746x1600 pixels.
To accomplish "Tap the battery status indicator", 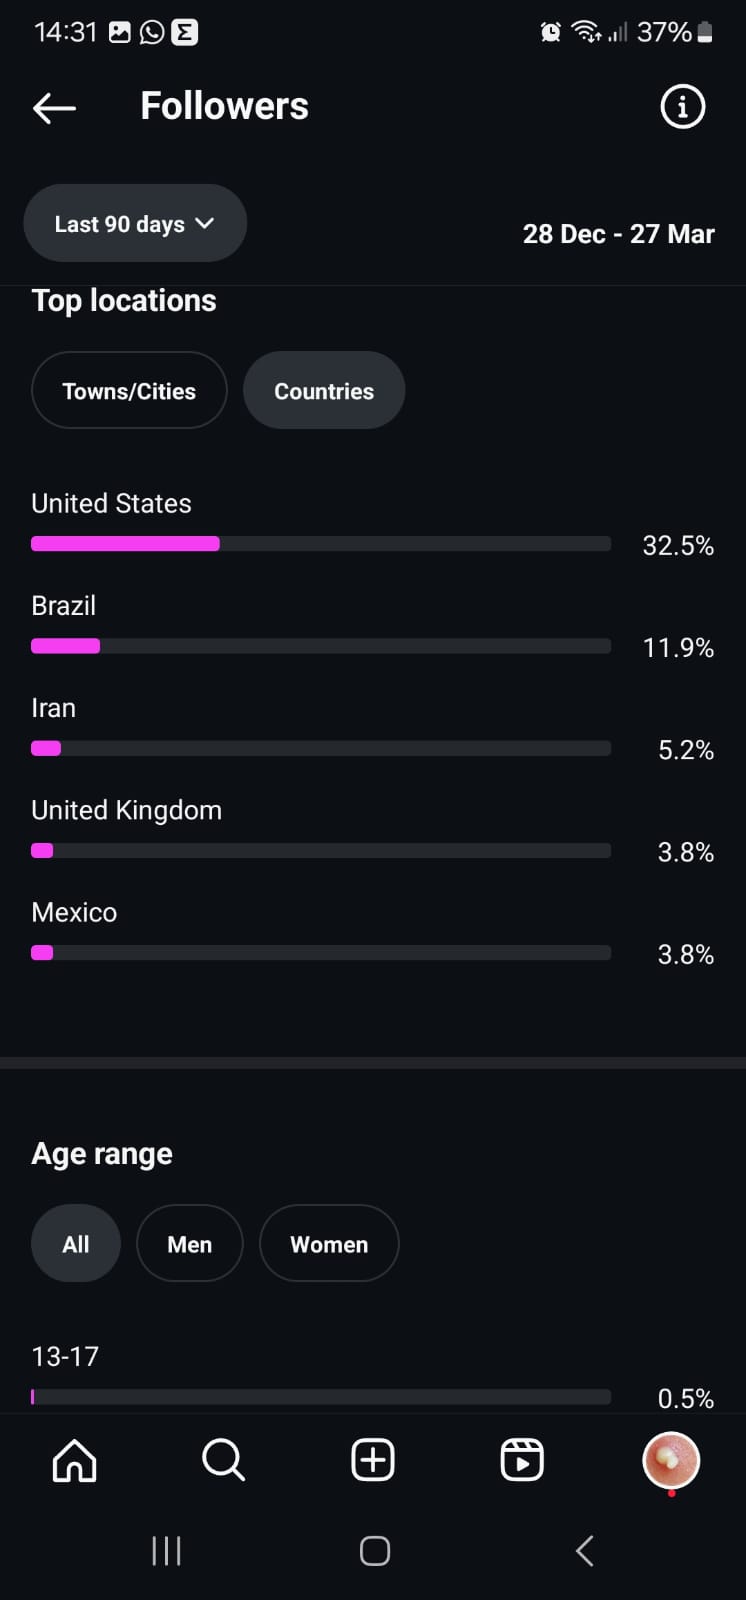I will click(x=705, y=33).
